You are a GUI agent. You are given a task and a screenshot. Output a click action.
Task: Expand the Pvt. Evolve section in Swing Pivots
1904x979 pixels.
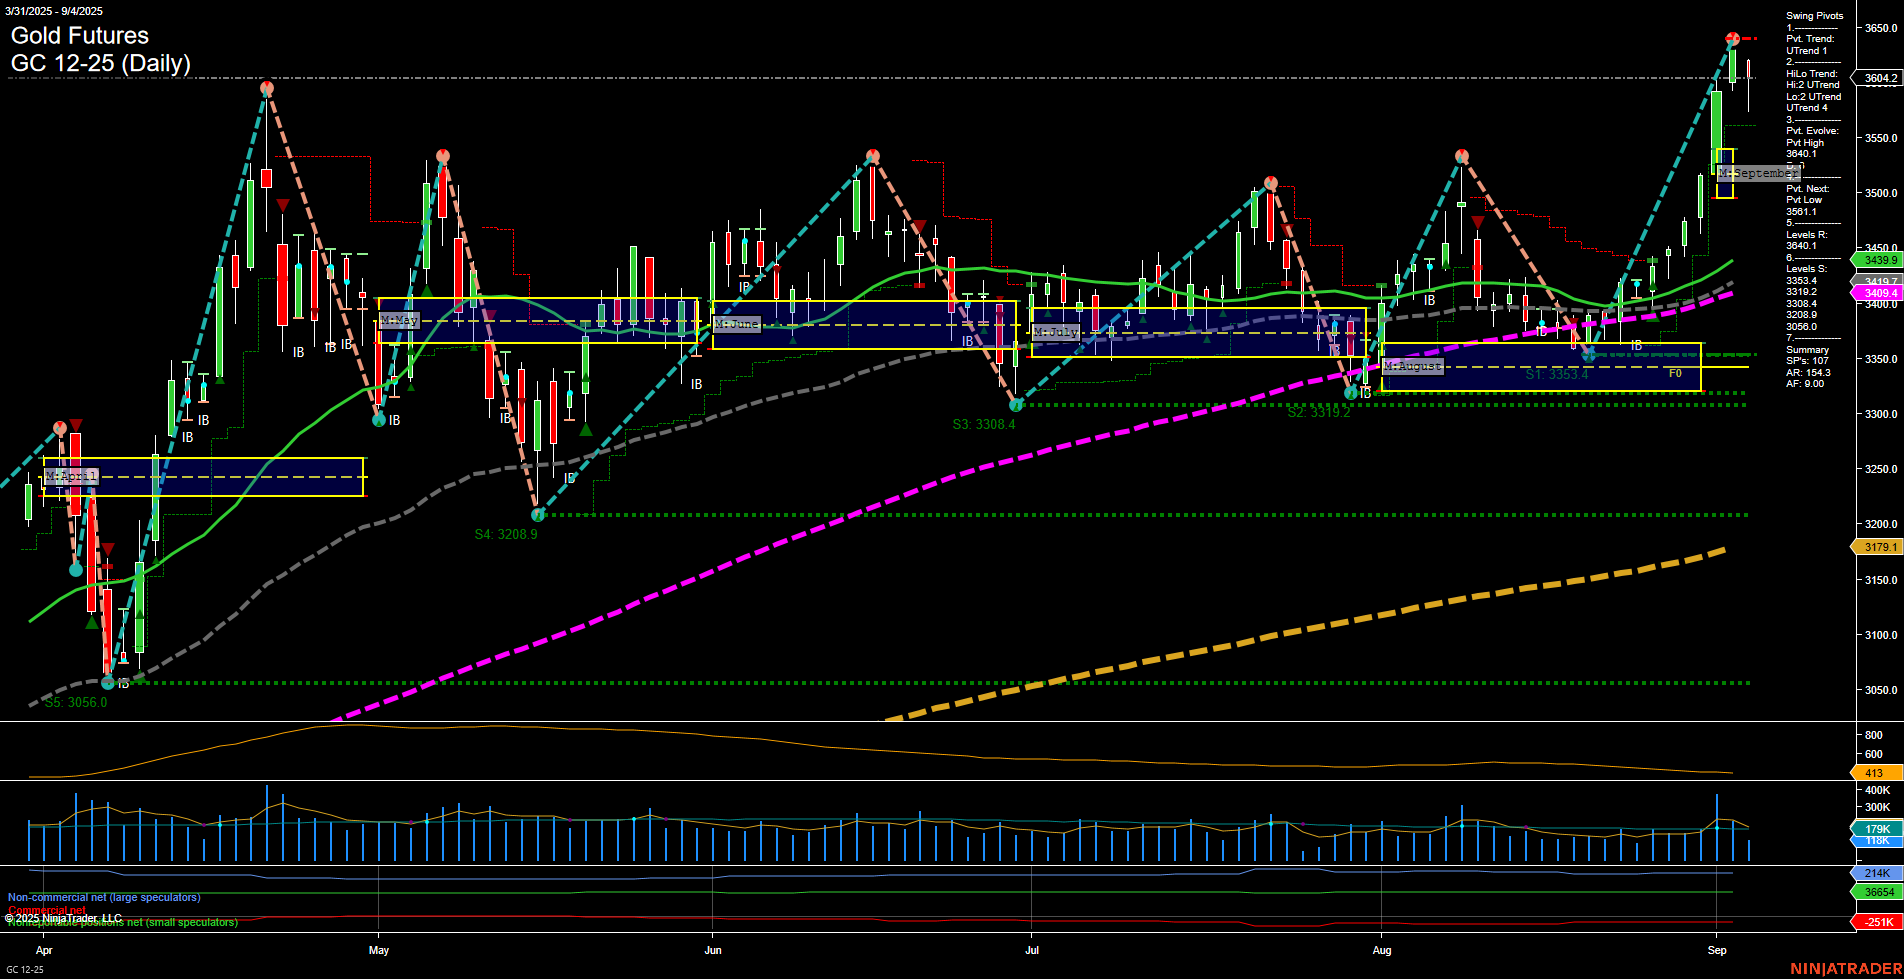tap(1811, 130)
